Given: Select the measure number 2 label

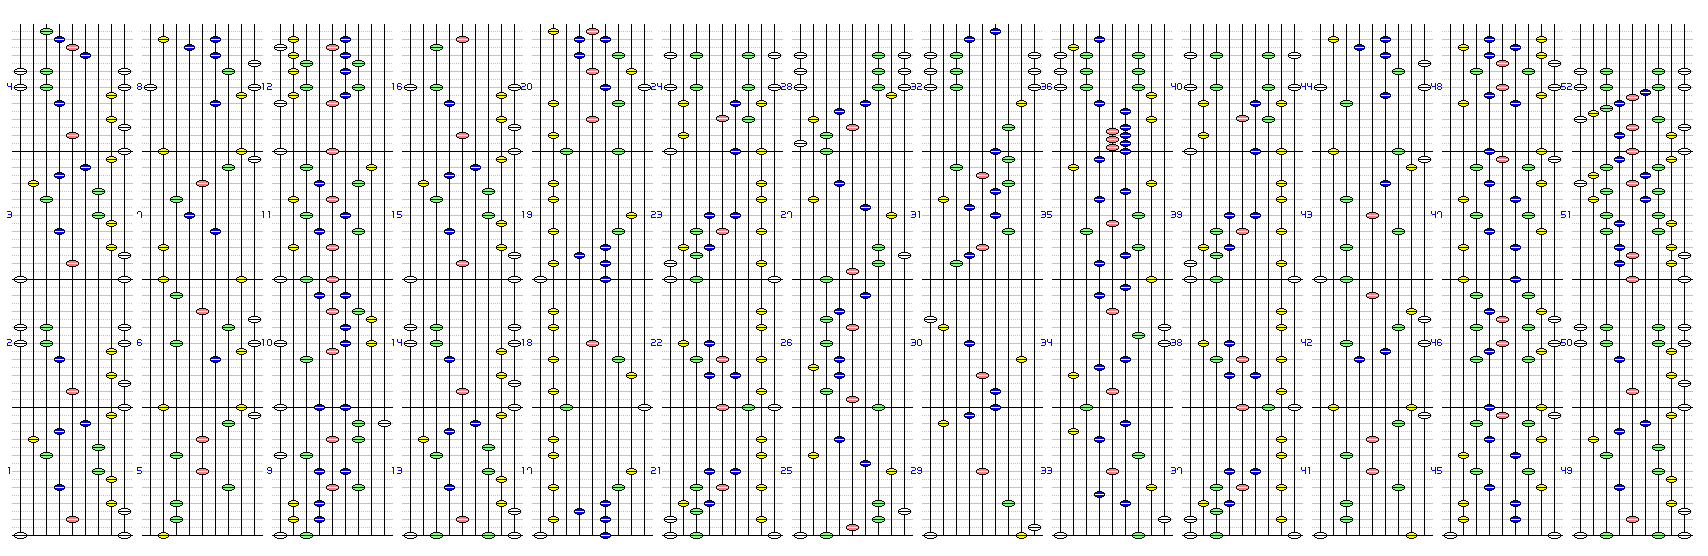Looking at the screenshot, I should [x=9, y=343].
